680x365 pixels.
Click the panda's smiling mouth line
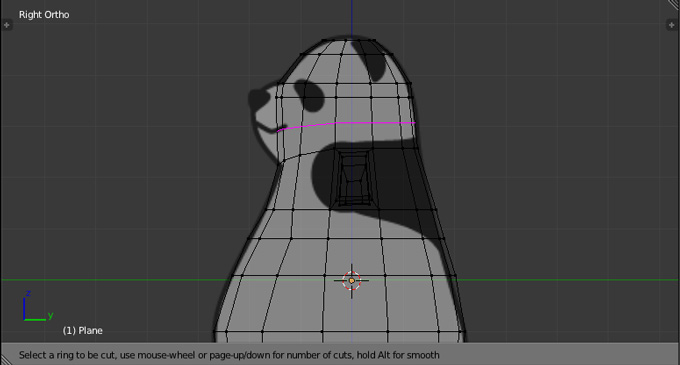(266, 127)
